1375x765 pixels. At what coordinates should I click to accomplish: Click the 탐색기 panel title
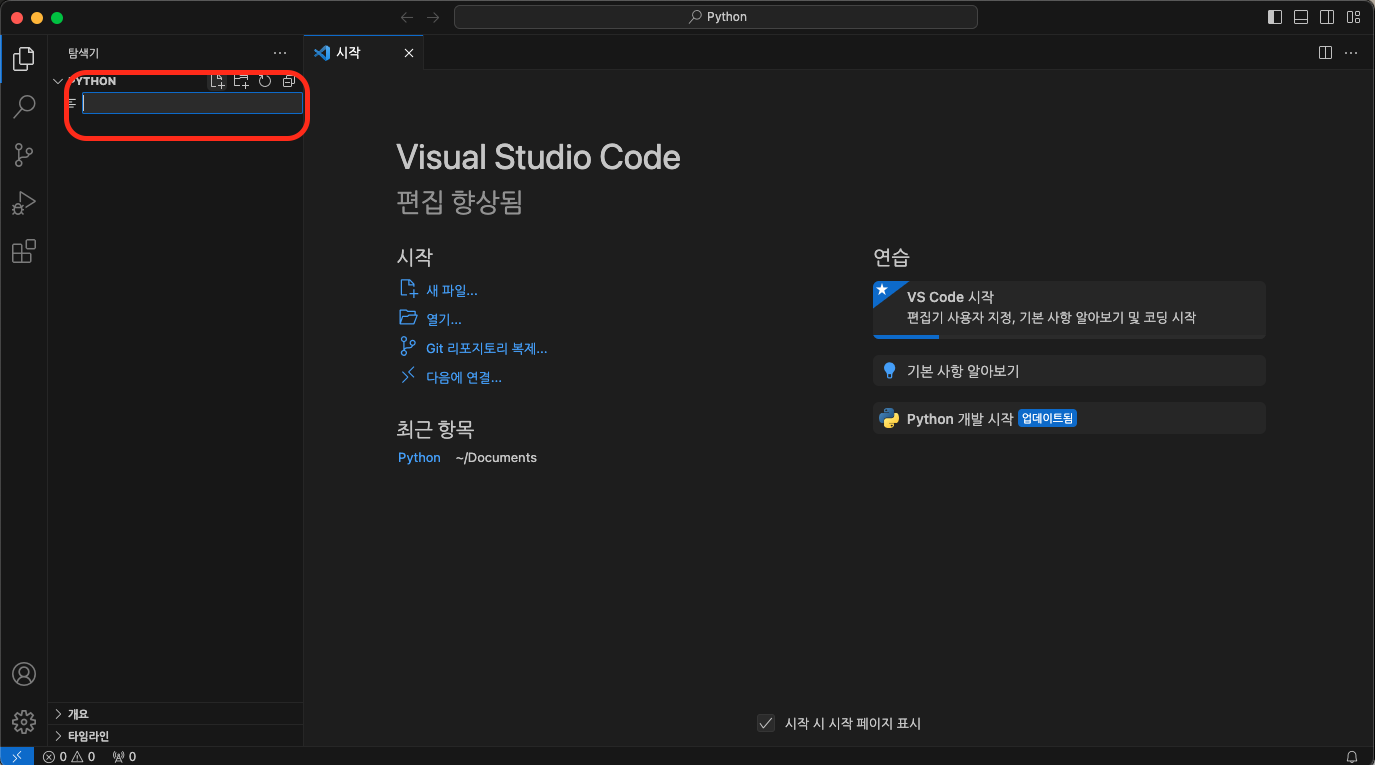pos(83,53)
